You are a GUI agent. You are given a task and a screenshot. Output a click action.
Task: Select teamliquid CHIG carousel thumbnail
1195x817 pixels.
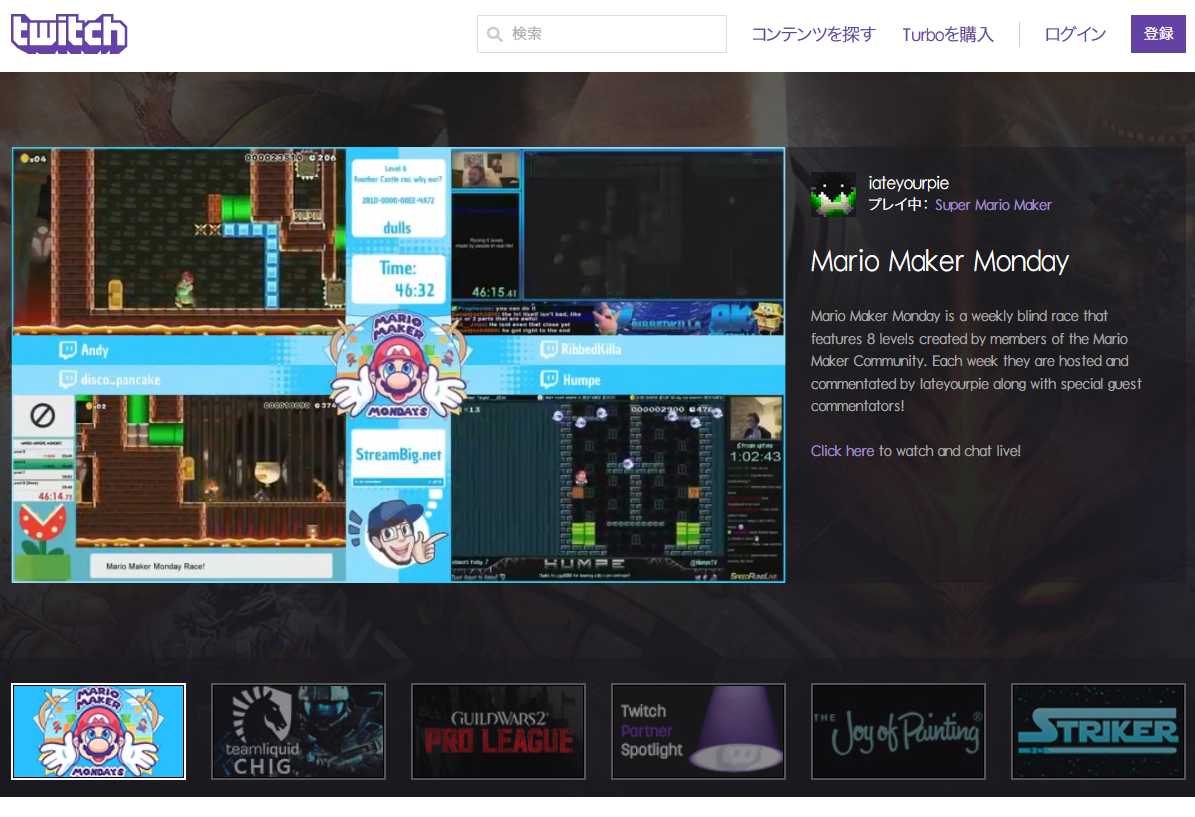[298, 732]
